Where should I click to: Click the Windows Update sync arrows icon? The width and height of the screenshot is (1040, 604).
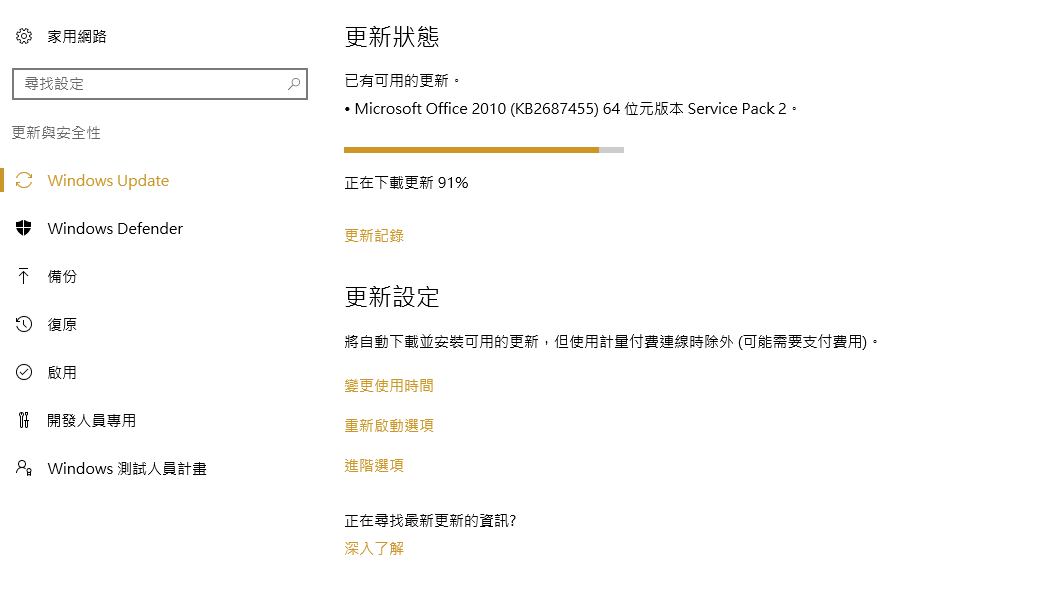(x=24, y=181)
